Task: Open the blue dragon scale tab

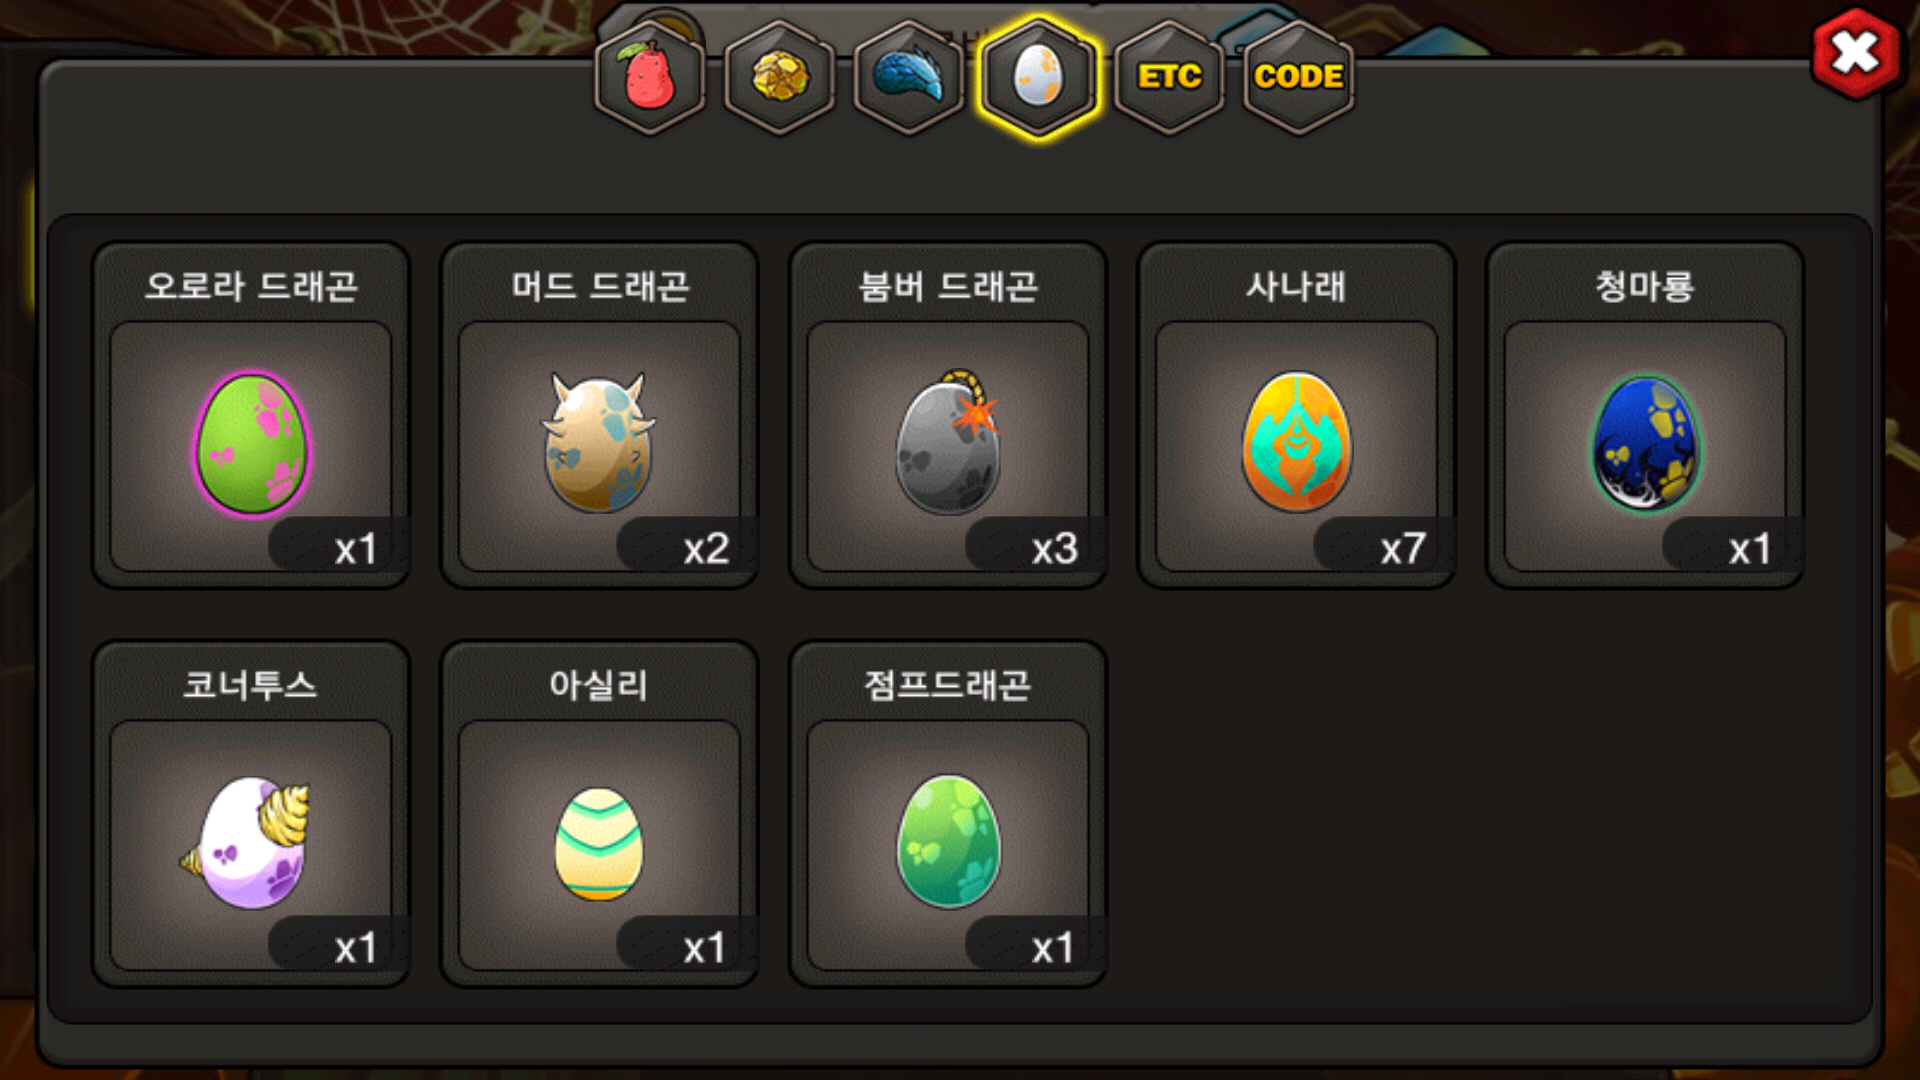Action: click(x=909, y=76)
